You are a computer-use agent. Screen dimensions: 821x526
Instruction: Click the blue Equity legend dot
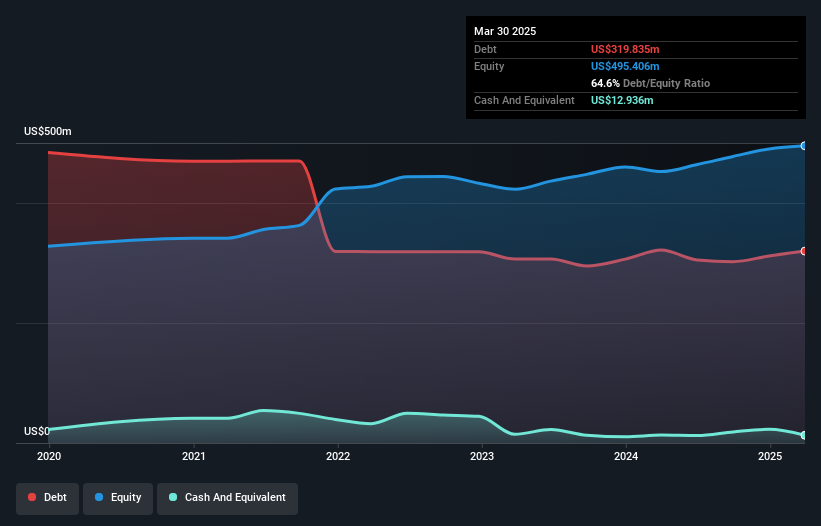(99, 497)
